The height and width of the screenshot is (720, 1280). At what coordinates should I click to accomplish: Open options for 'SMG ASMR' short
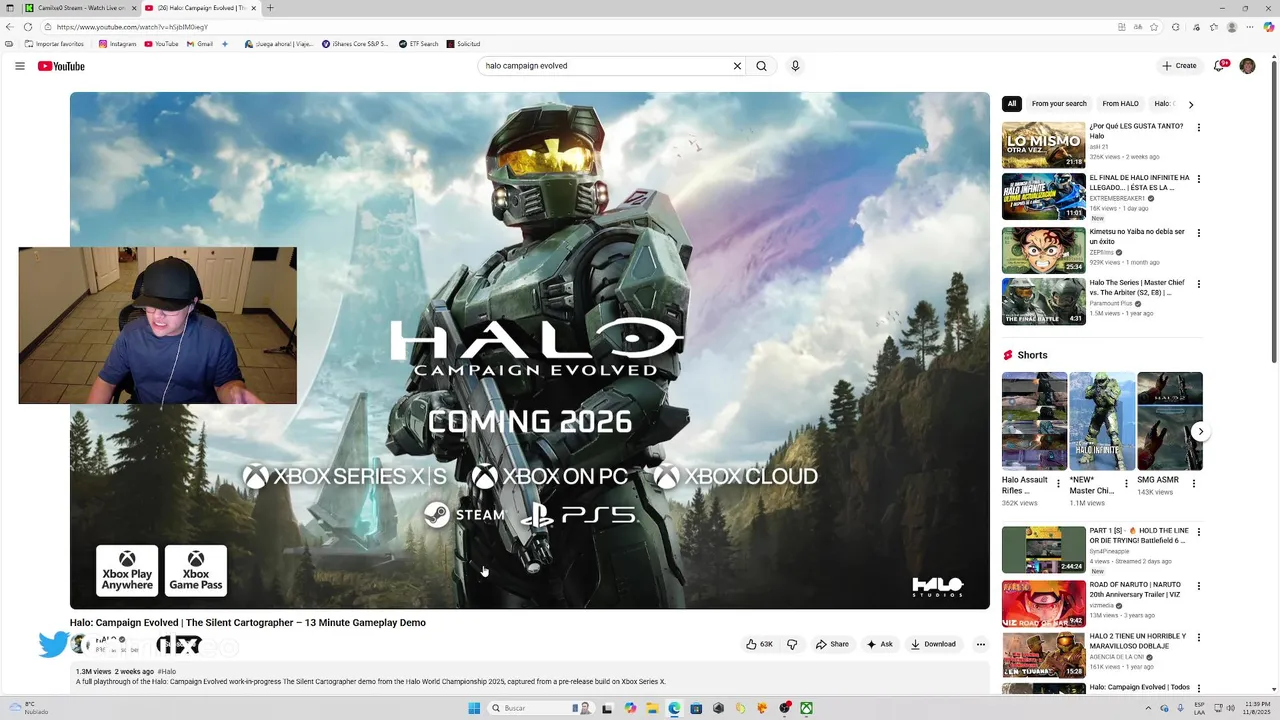(1193, 484)
